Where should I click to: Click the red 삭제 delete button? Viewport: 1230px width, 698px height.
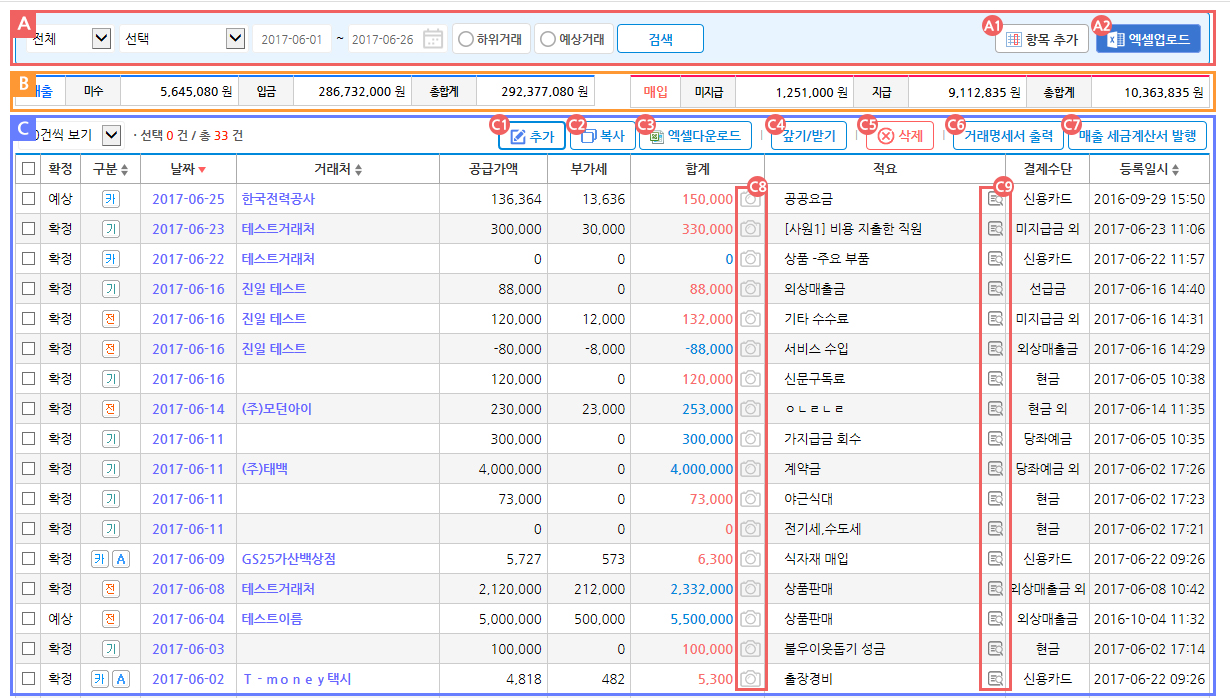(899, 135)
